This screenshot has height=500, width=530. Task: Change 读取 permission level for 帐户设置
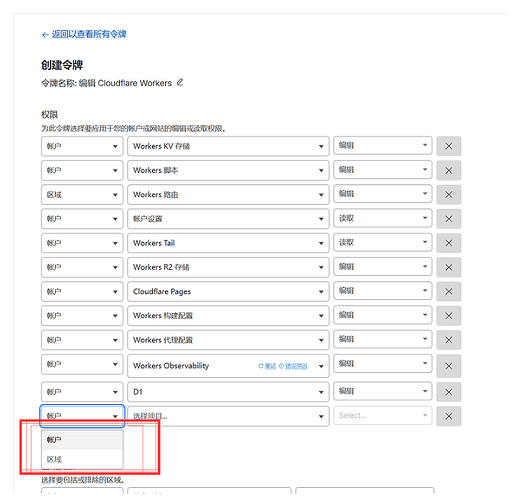click(383, 218)
